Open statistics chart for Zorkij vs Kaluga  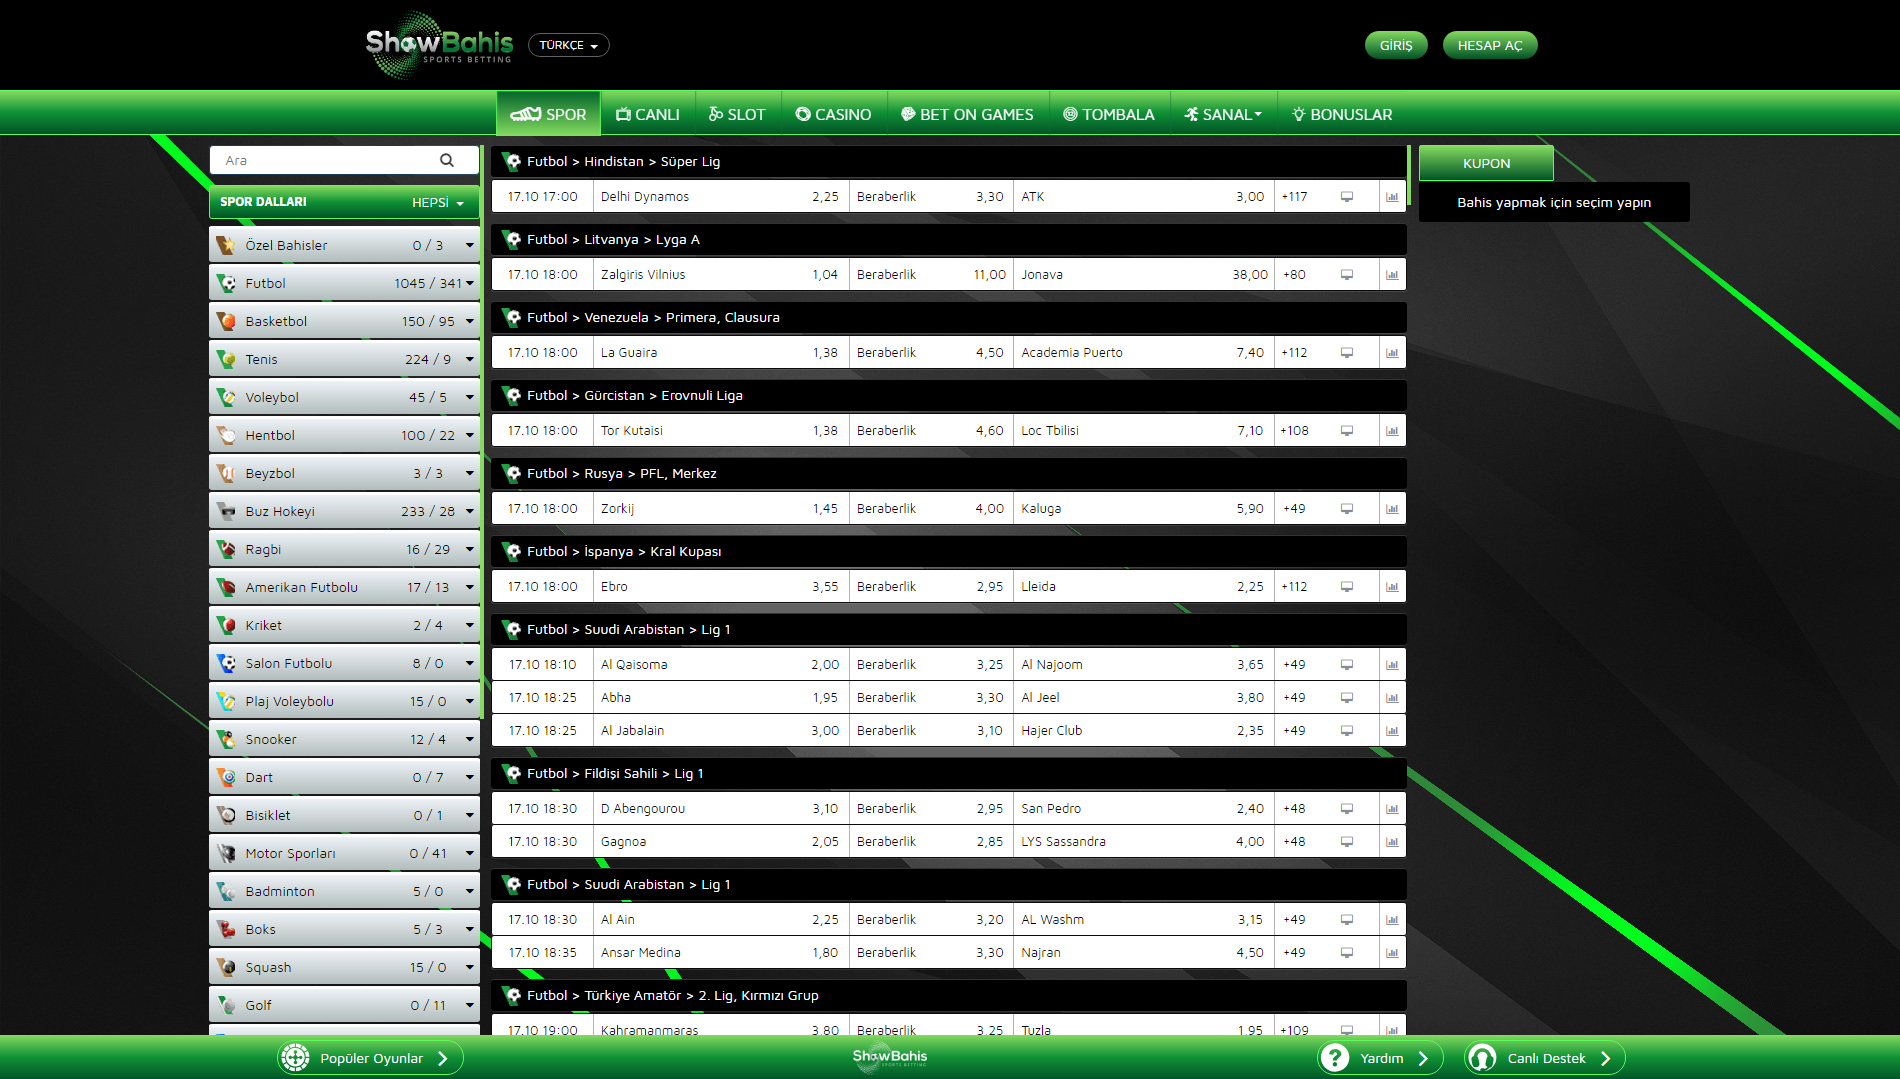[1392, 509]
